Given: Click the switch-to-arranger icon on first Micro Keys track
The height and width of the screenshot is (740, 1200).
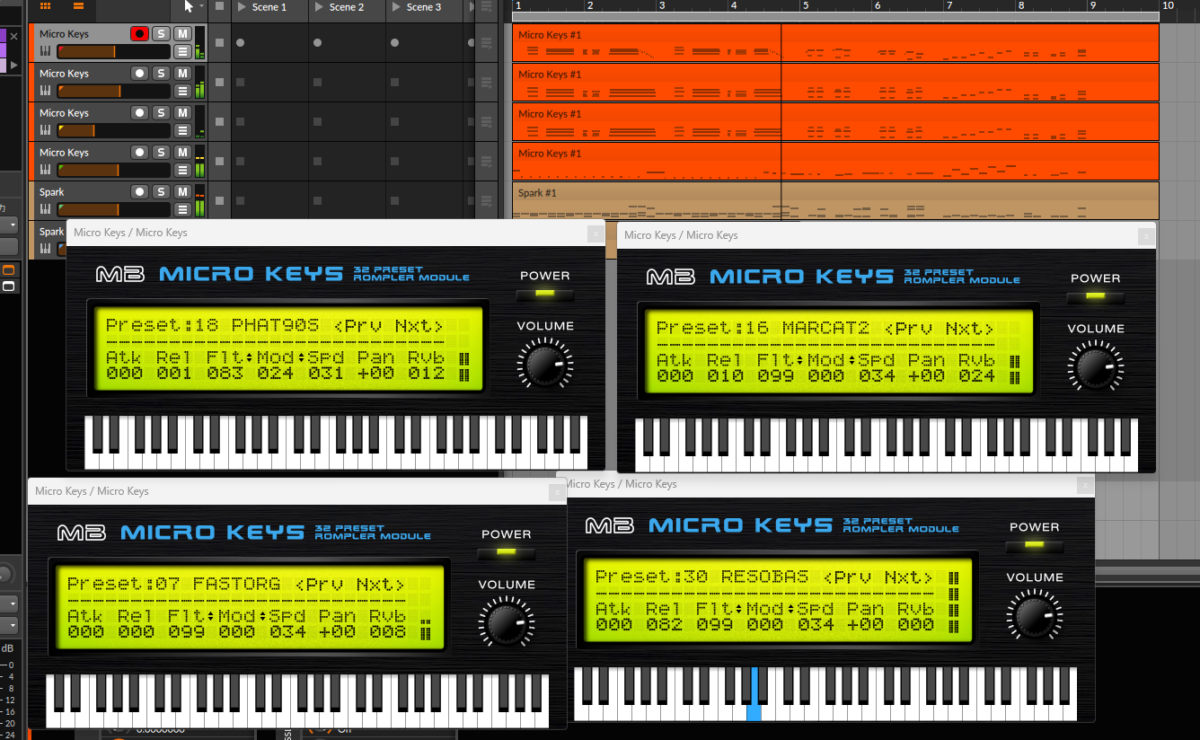Looking at the screenshot, I should (486, 43).
